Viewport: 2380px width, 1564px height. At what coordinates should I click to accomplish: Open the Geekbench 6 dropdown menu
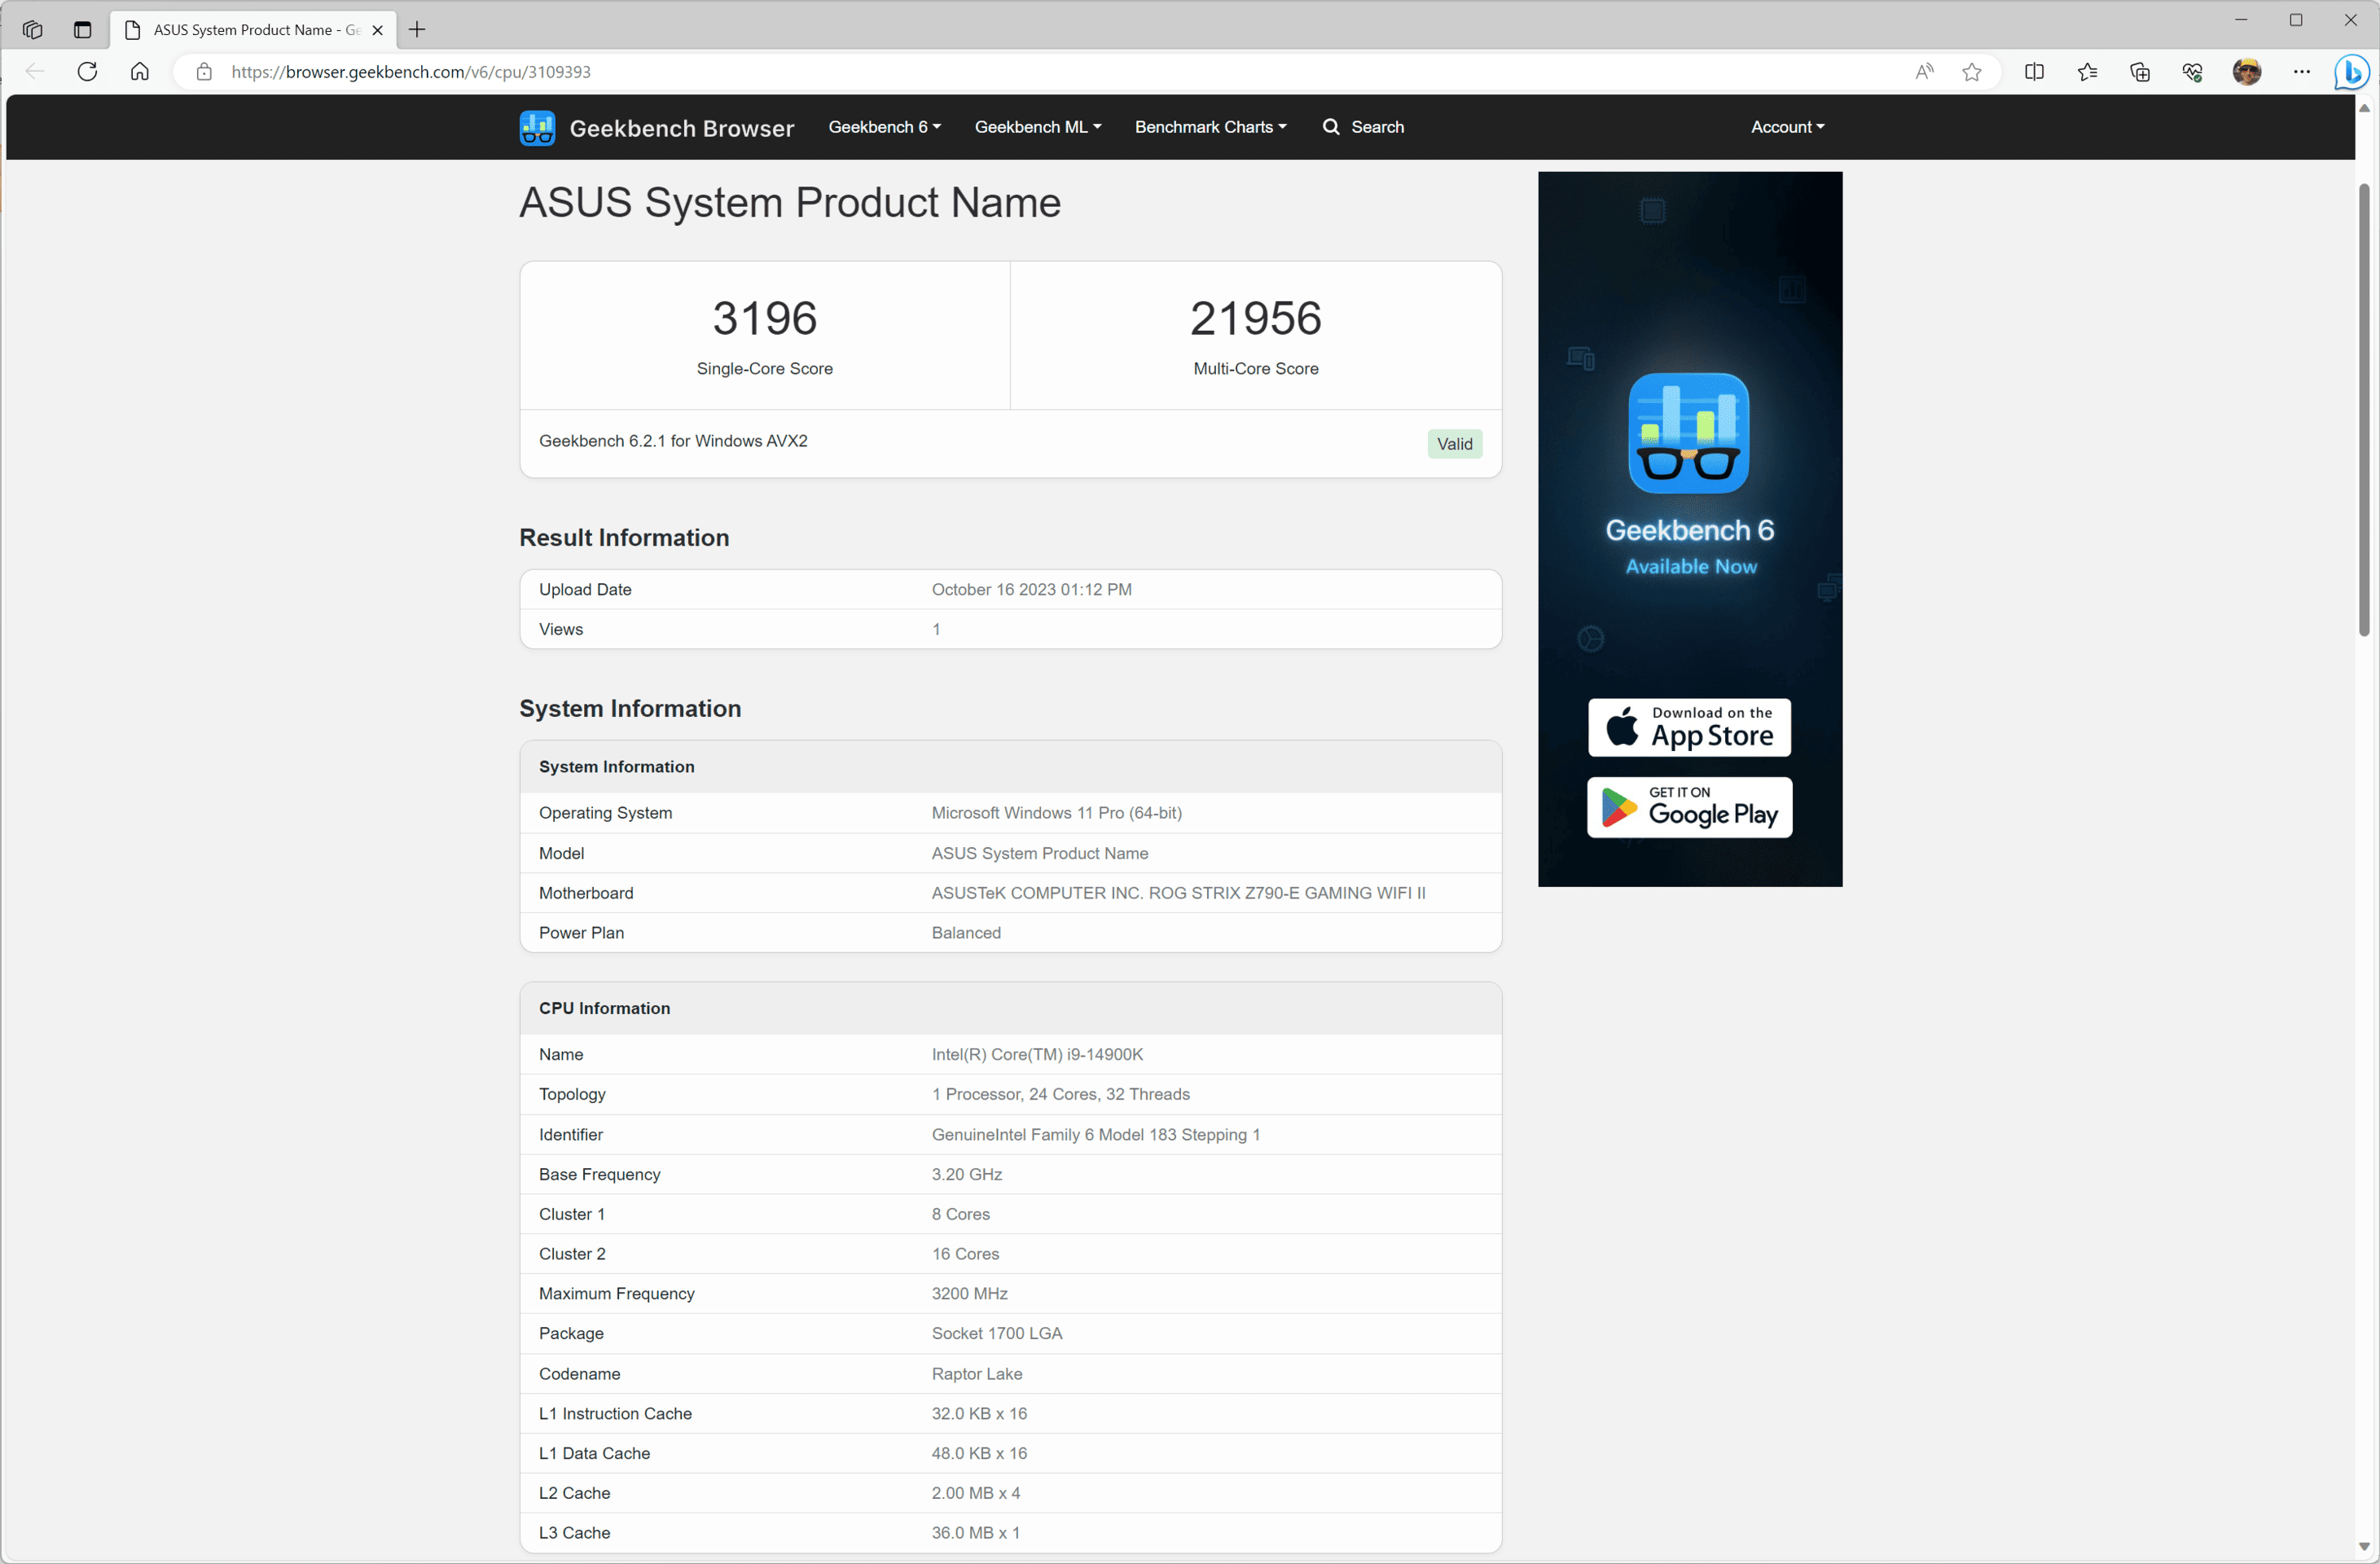[x=883, y=125]
